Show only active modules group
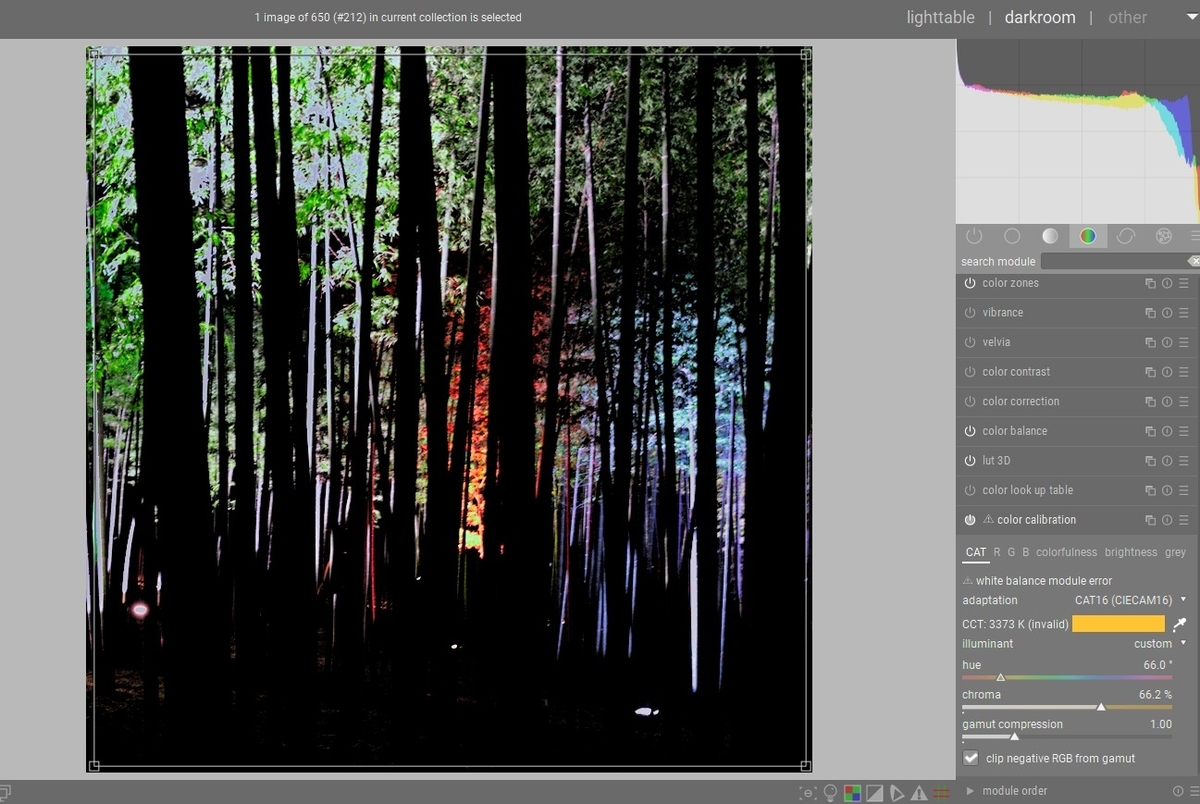 coord(974,236)
